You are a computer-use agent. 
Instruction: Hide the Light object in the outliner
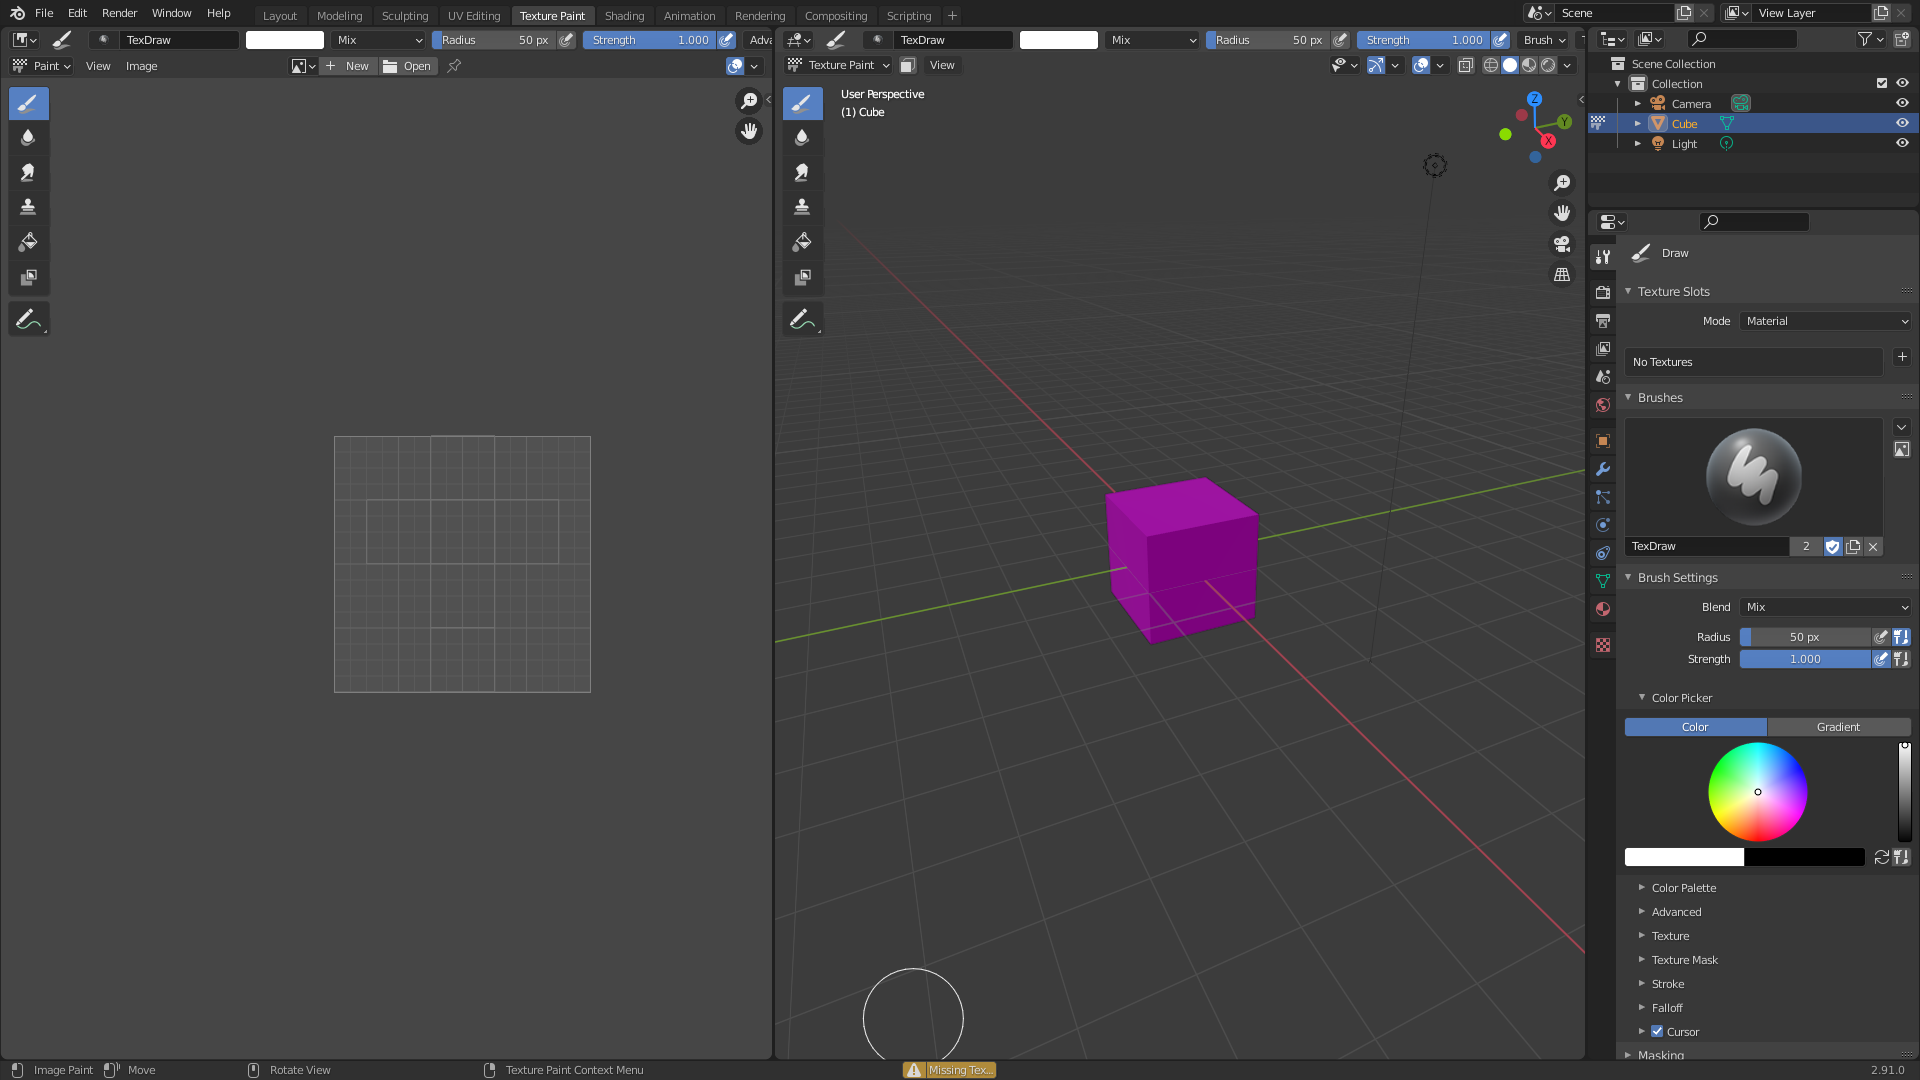pyautogui.click(x=1902, y=143)
